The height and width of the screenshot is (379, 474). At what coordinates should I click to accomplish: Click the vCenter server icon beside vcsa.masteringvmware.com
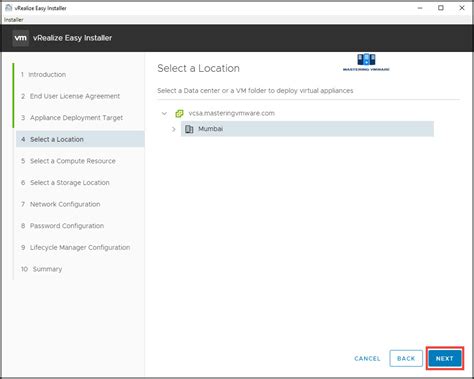coord(179,114)
